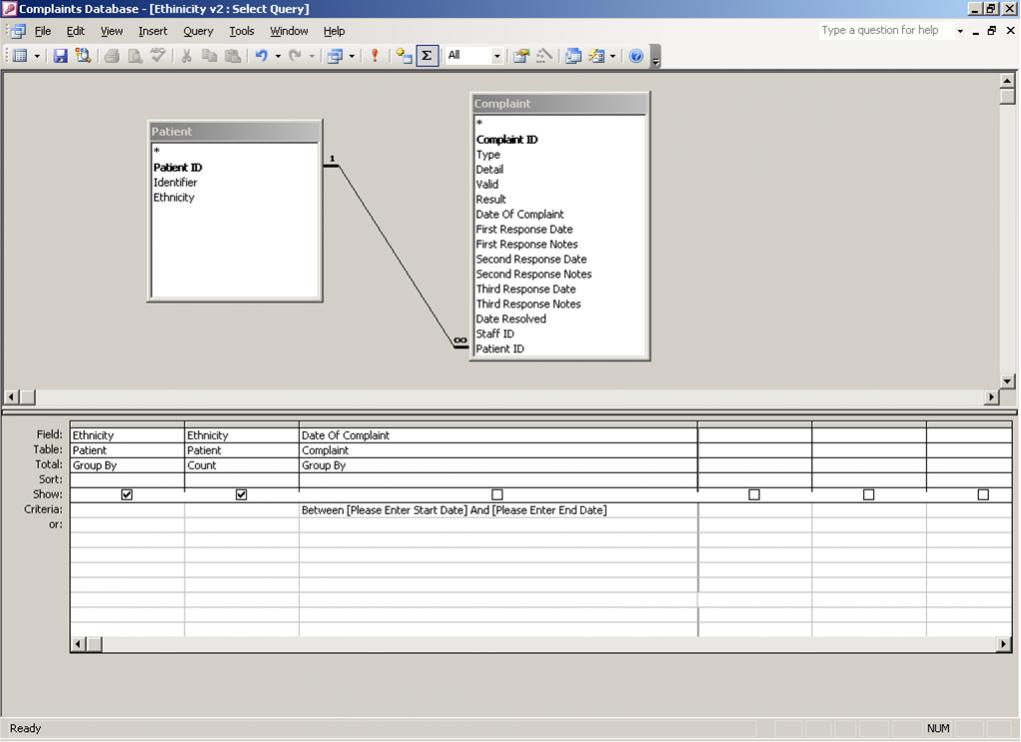The height and width of the screenshot is (742, 1021).
Task: Open the help question dropdown arrow
Action: coord(960,31)
